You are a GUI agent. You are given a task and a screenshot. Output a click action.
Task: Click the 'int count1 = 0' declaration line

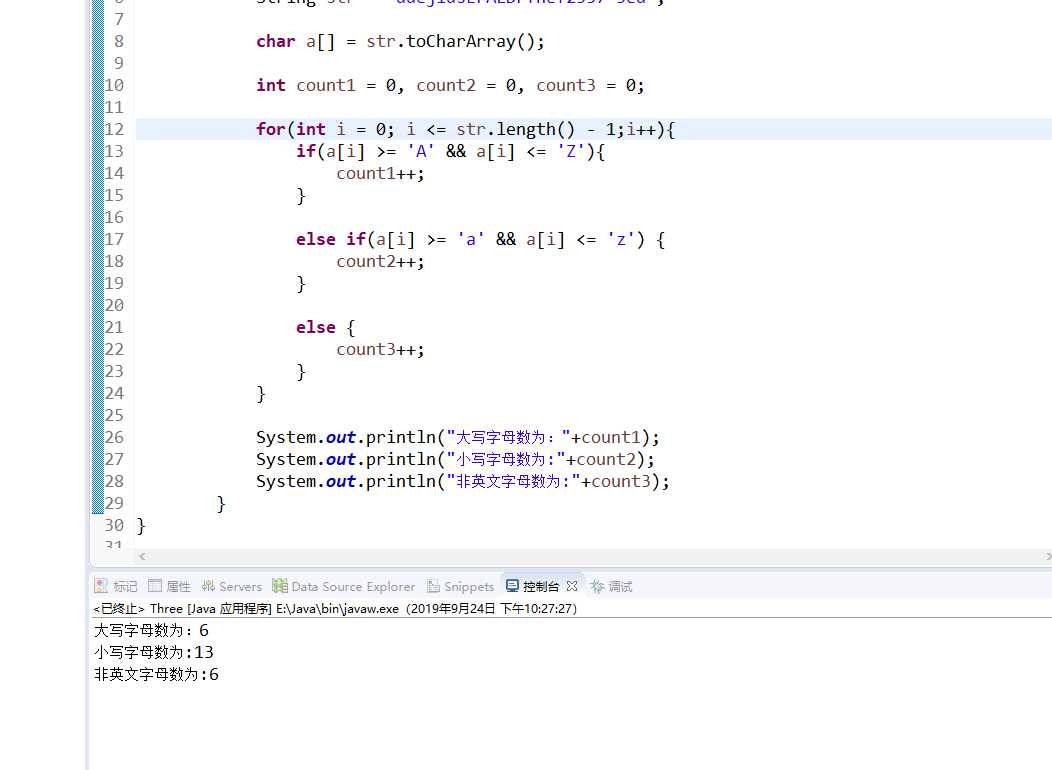pos(450,85)
